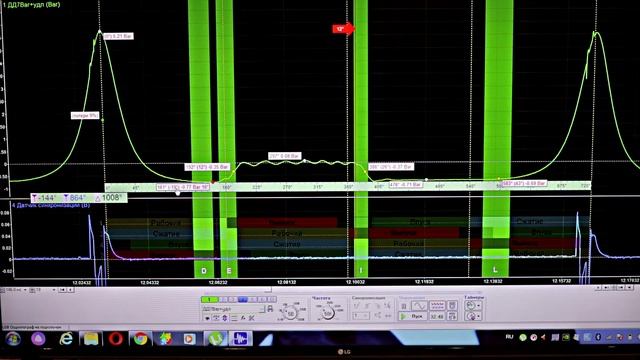Select green channel 1 button
This screenshot has width=640, height=360.
209,299
